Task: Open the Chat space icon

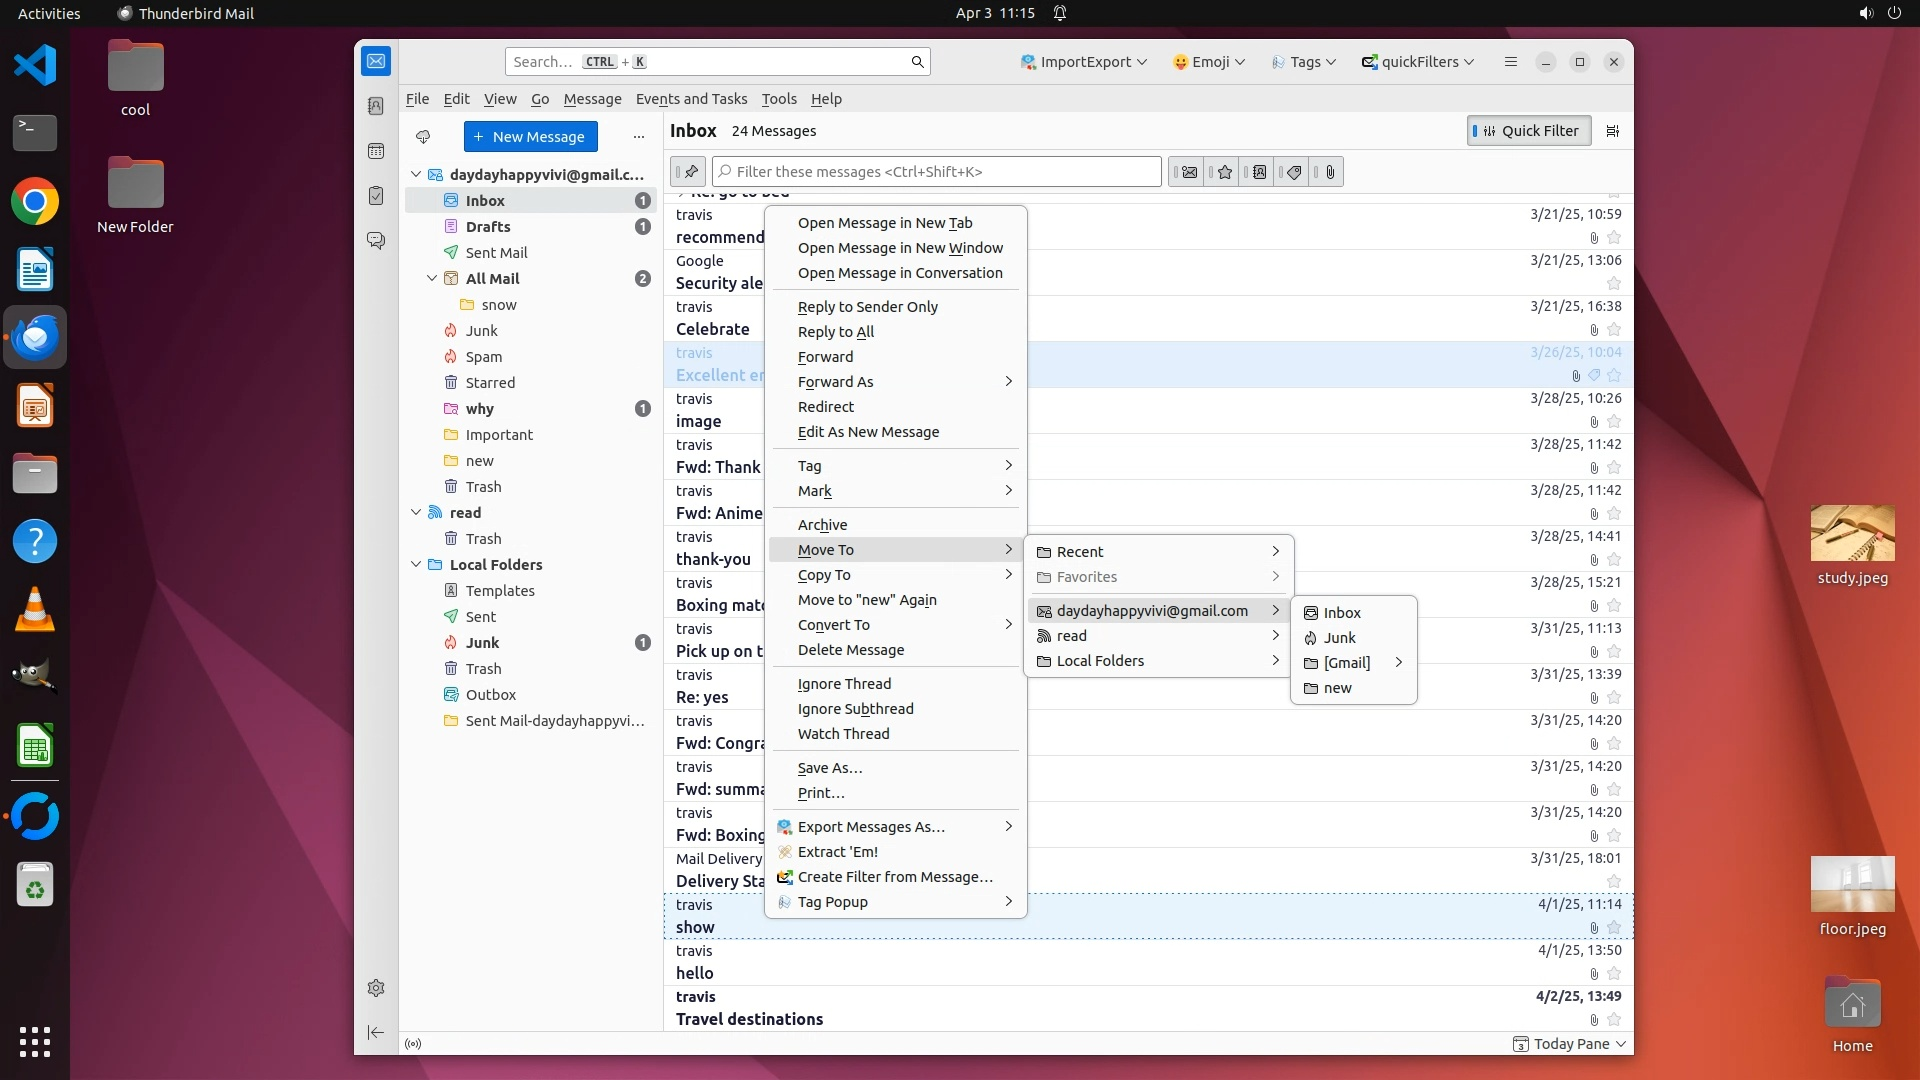Action: [x=376, y=241]
